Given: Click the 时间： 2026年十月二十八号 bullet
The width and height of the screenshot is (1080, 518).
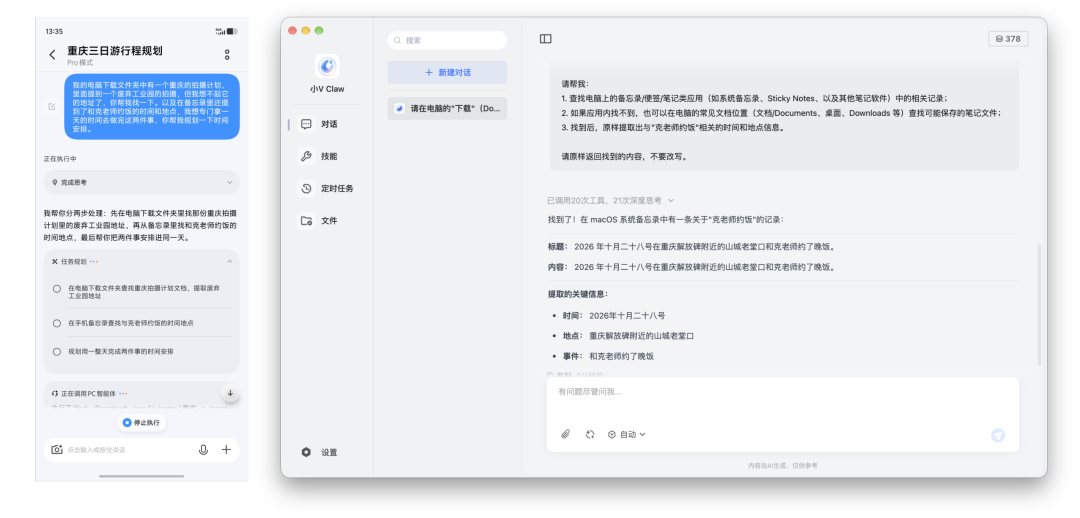Looking at the screenshot, I should tap(613, 316).
